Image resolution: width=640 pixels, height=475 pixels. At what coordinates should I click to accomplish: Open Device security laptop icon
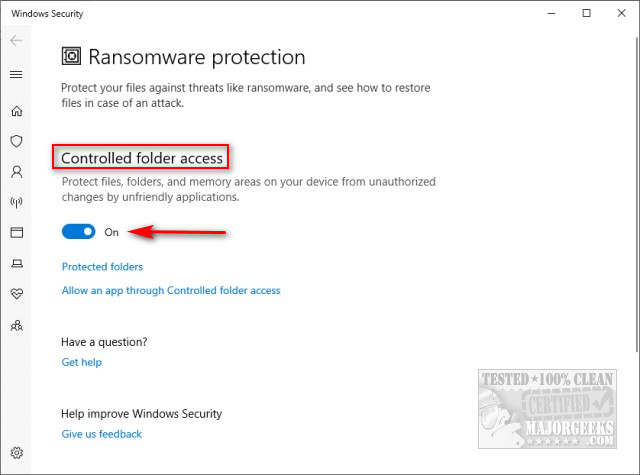(17, 264)
